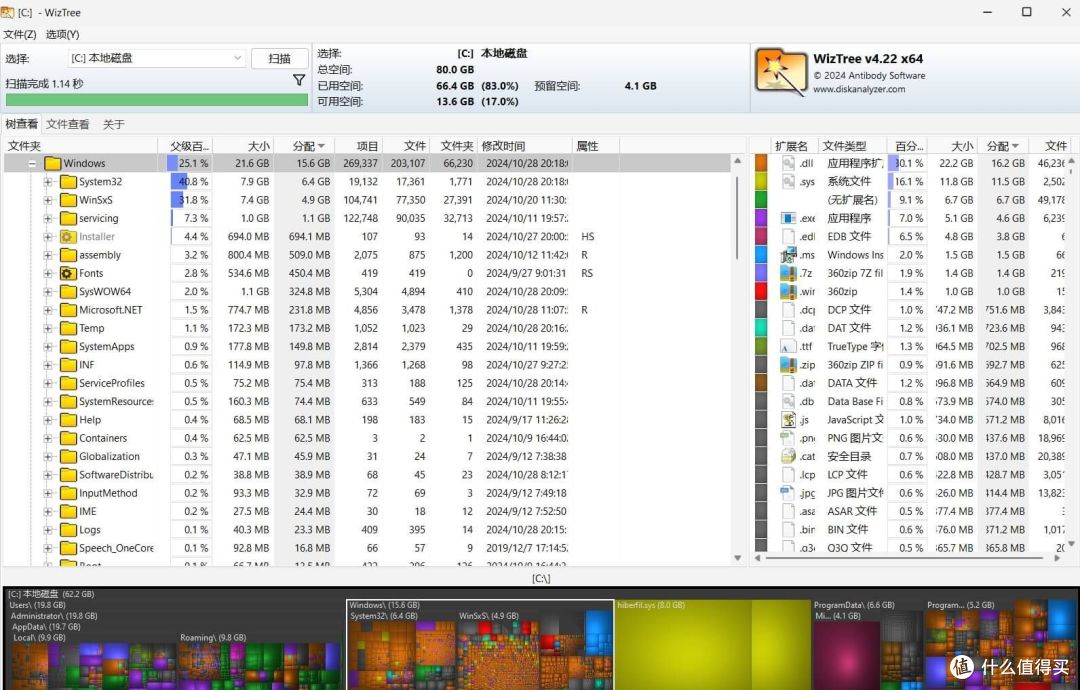Open the 选项(Y) menu
Image resolution: width=1080 pixels, height=690 pixels.
click(63, 34)
